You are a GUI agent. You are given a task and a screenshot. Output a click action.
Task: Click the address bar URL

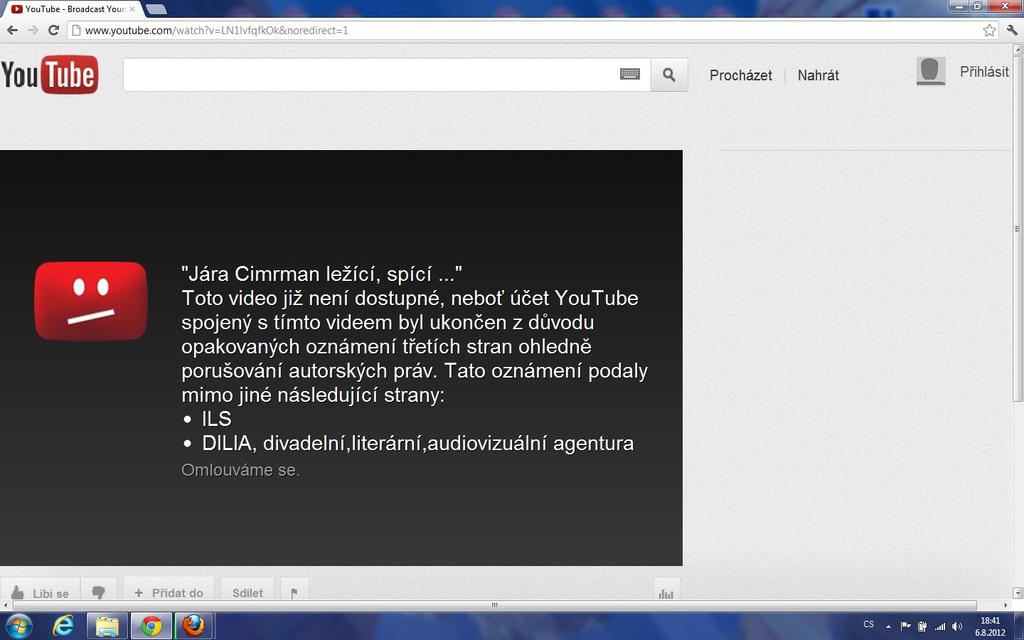point(217,30)
